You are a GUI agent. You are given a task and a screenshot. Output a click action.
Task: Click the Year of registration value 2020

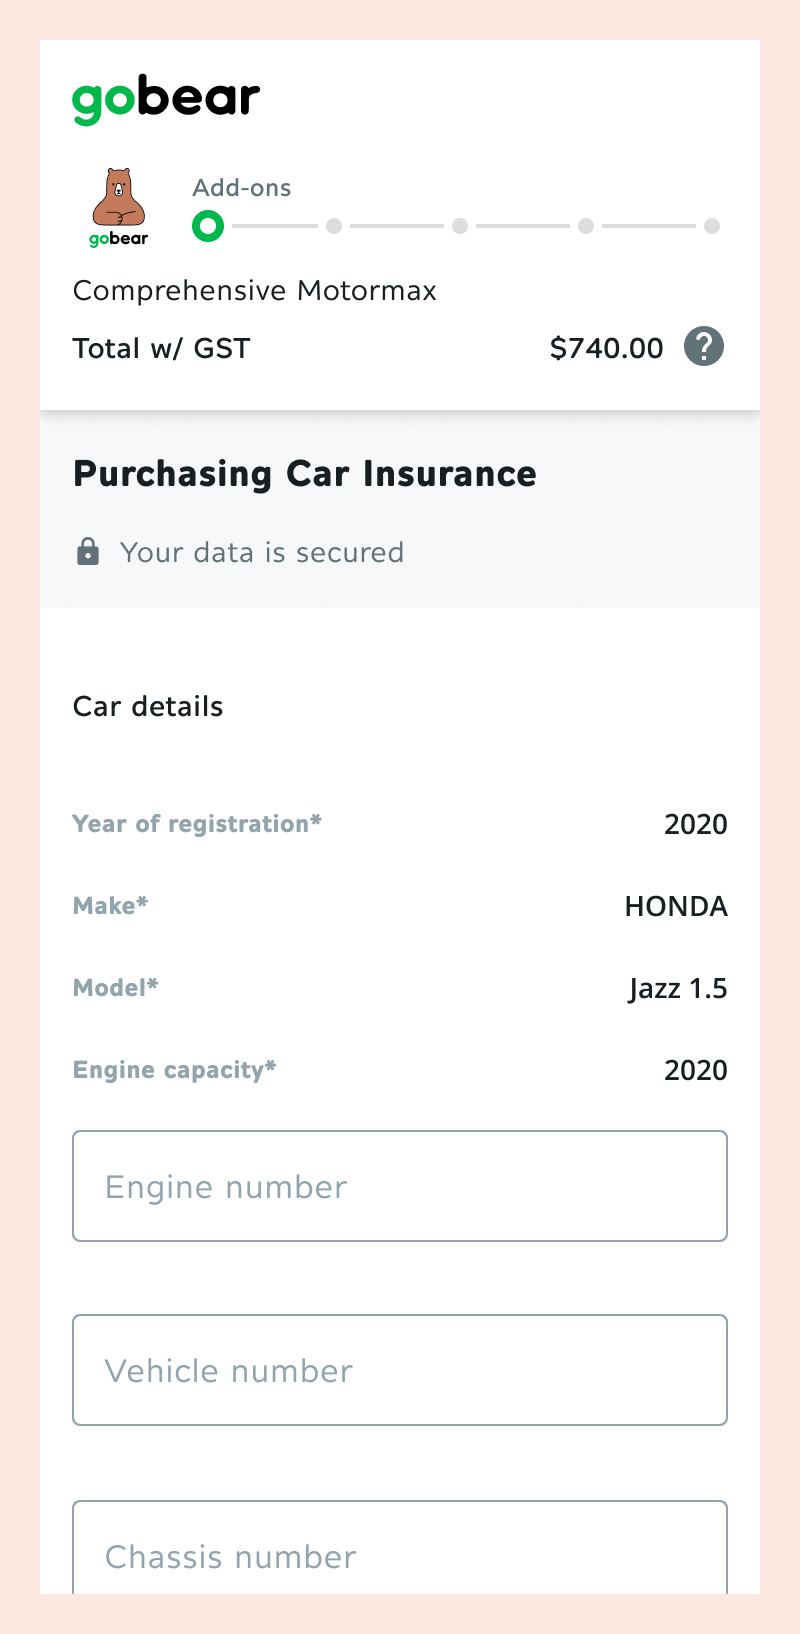point(696,824)
